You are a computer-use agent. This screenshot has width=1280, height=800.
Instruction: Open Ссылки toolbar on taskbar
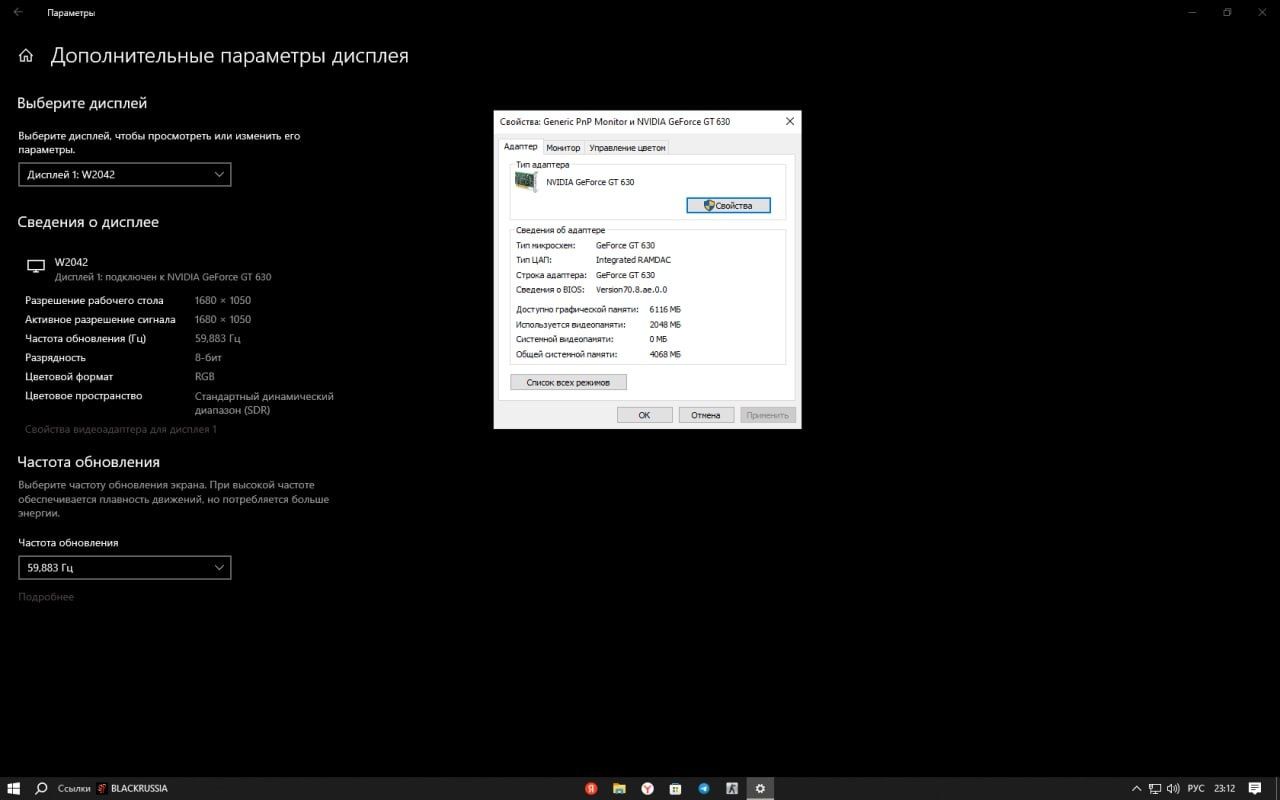point(75,788)
